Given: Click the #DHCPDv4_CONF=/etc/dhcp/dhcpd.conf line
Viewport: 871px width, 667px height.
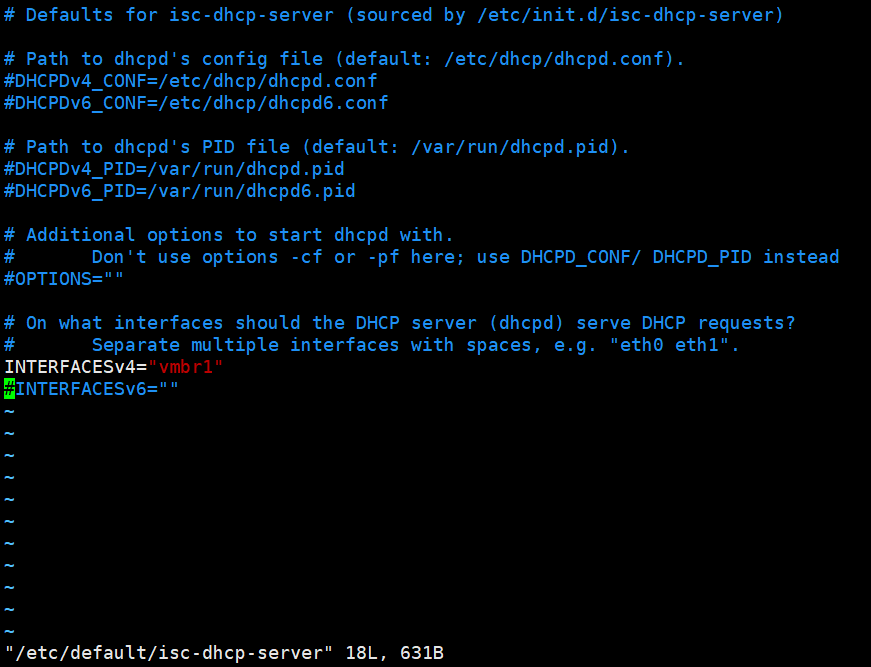Looking at the screenshot, I should point(191,81).
